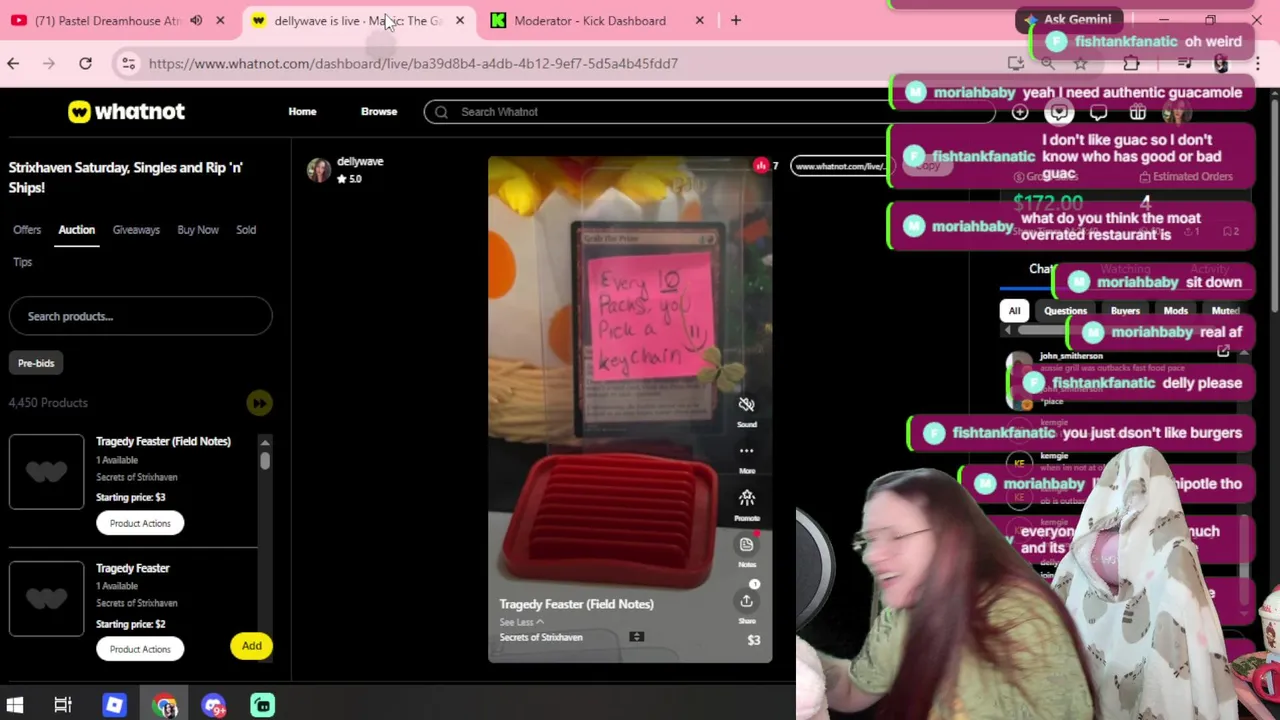Select the Auction tab
Screen dimensions: 1280x720
(76, 230)
